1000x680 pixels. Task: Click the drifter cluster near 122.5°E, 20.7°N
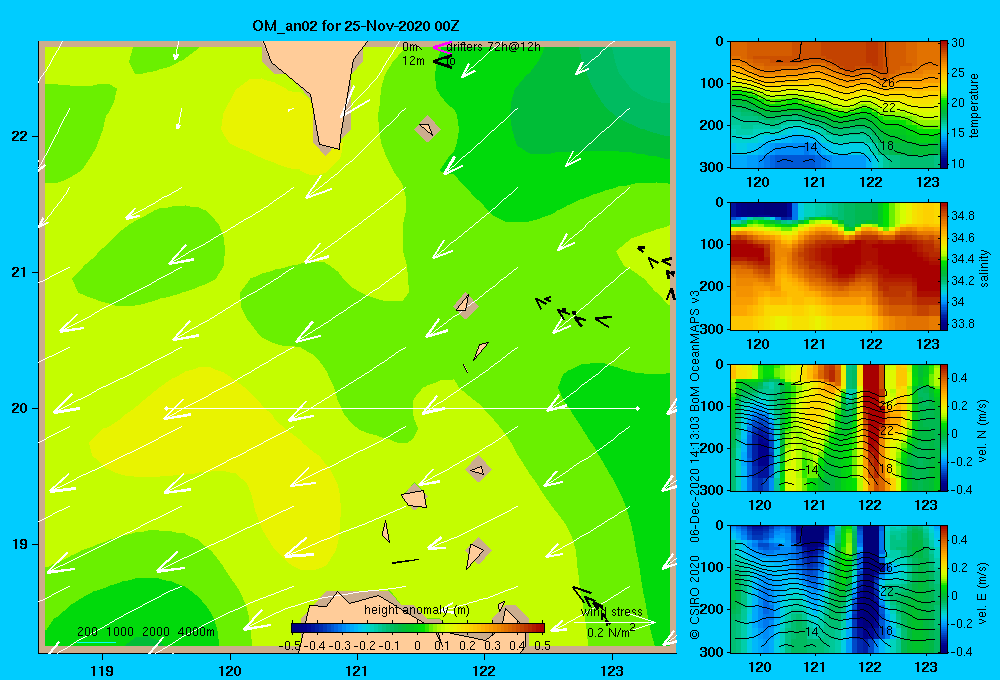(573, 312)
